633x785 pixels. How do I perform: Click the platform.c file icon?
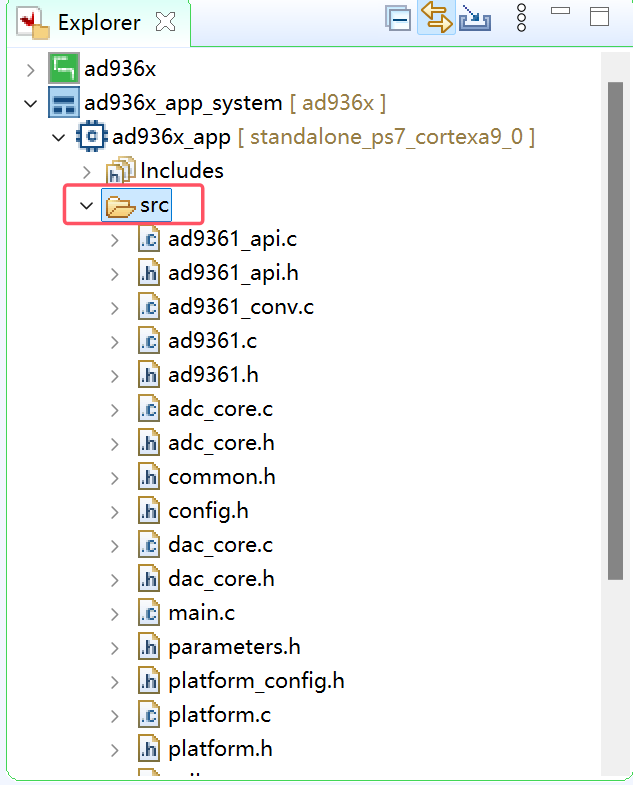(149, 716)
